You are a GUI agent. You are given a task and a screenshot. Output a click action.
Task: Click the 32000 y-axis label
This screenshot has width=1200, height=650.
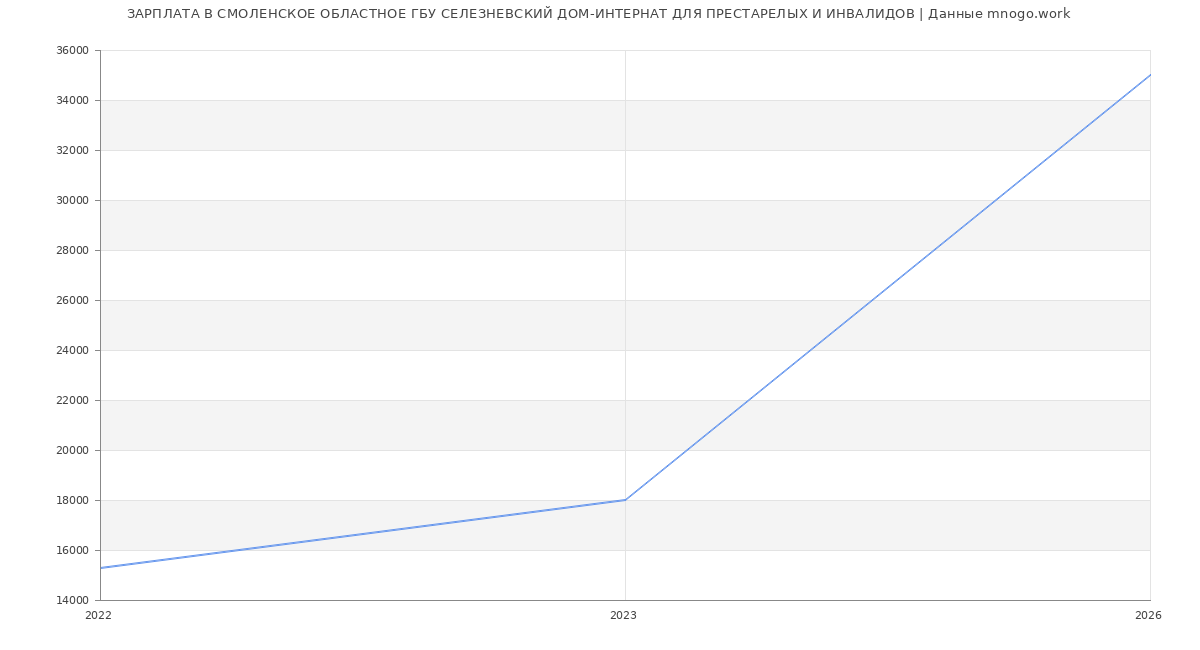72,151
